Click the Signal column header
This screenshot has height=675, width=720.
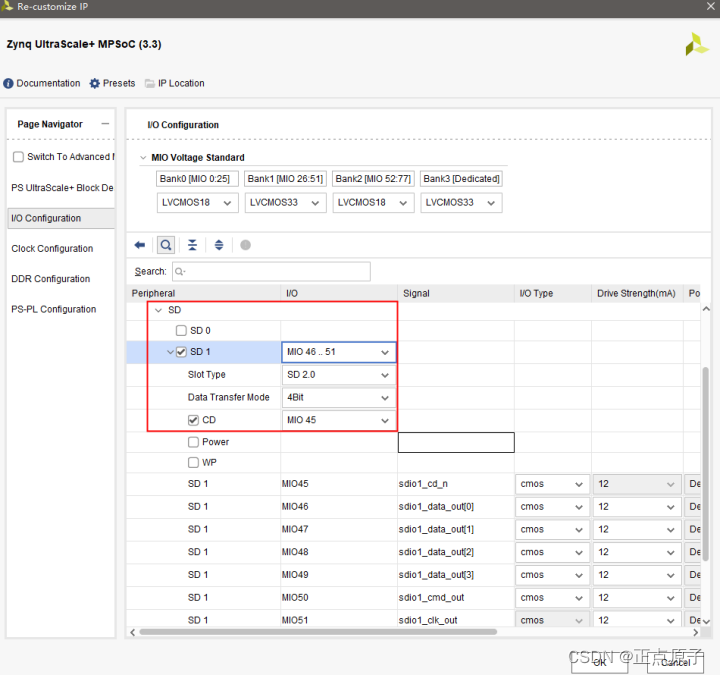tap(456, 293)
